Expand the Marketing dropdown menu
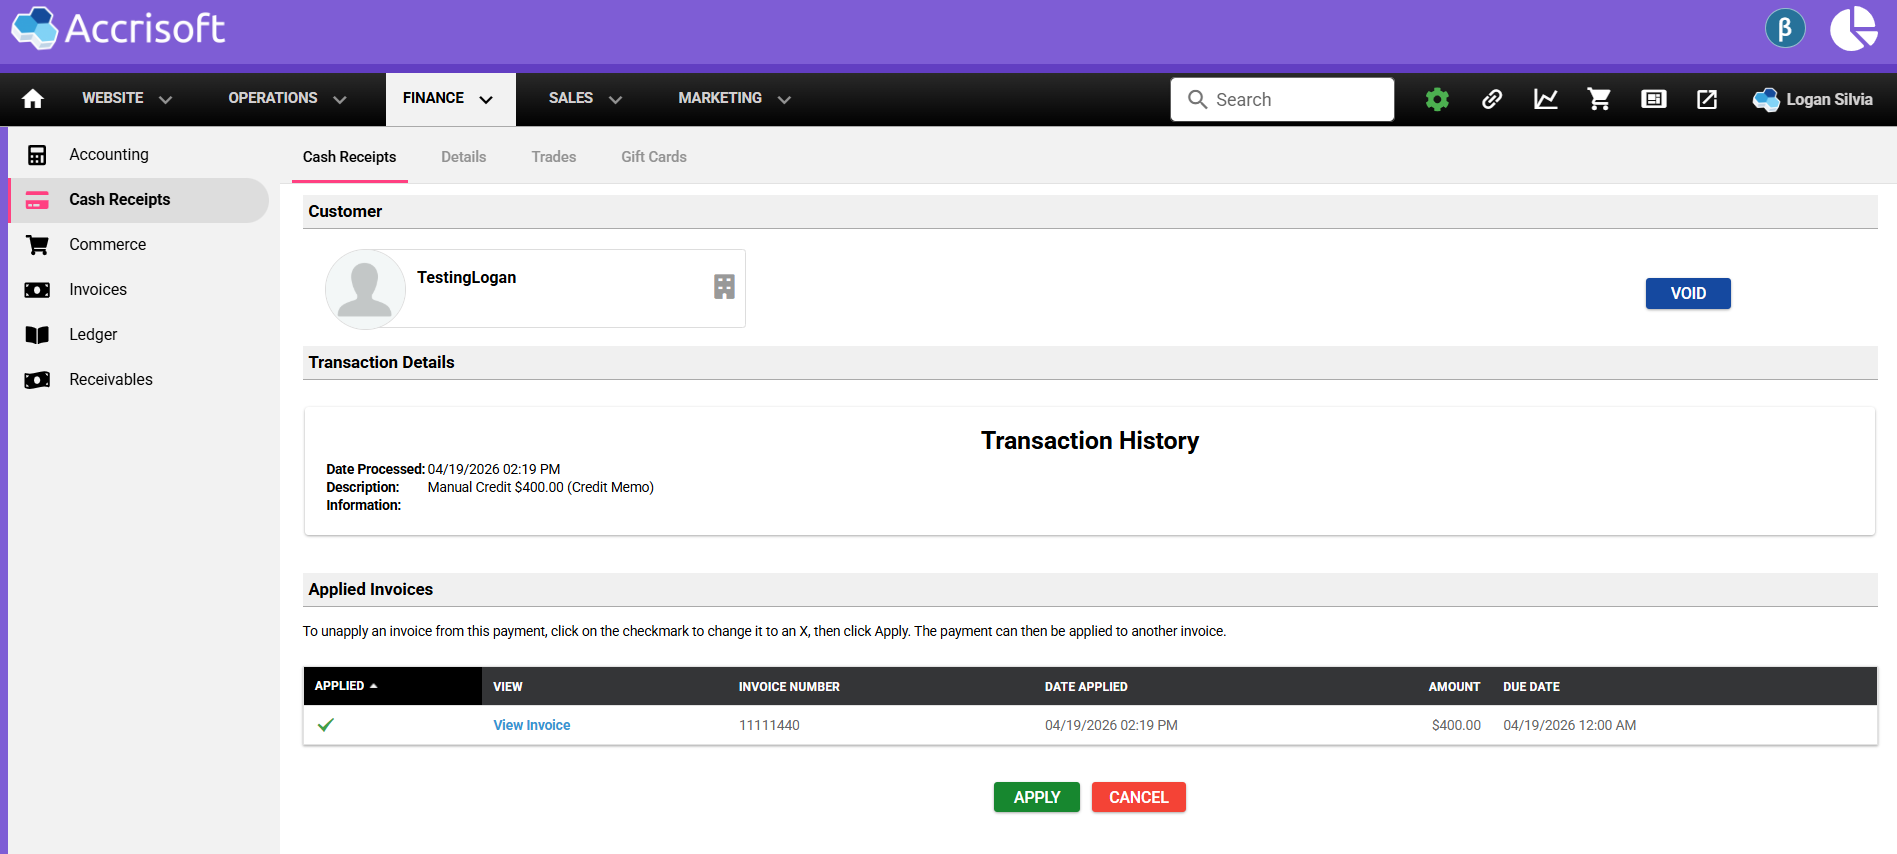 (x=734, y=99)
